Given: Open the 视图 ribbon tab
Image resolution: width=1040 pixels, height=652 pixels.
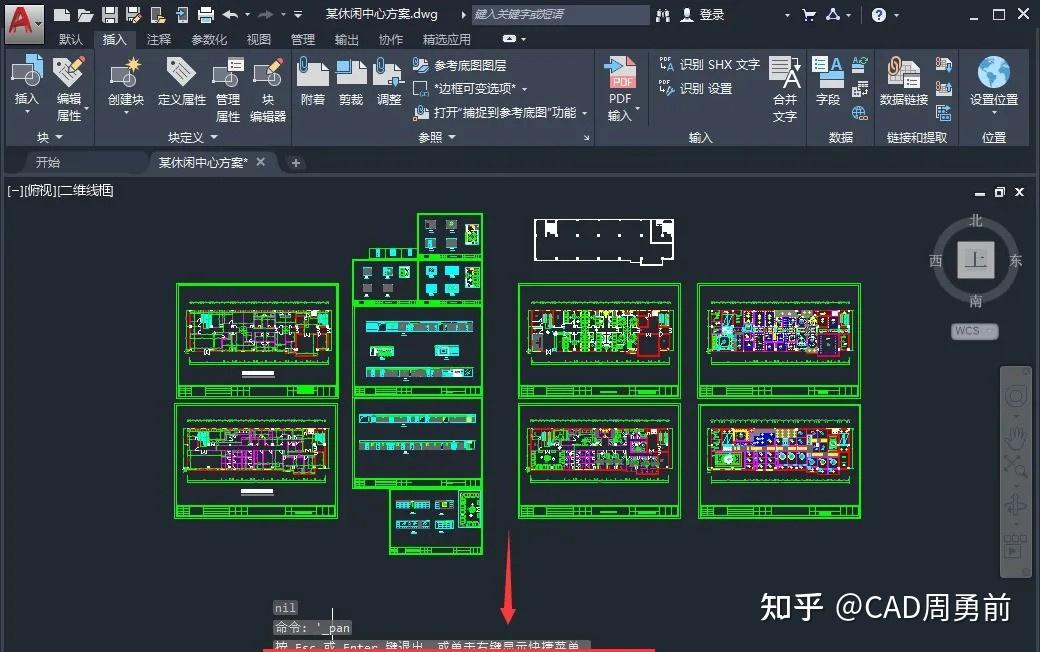Looking at the screenshot, I should coord(258,40).
